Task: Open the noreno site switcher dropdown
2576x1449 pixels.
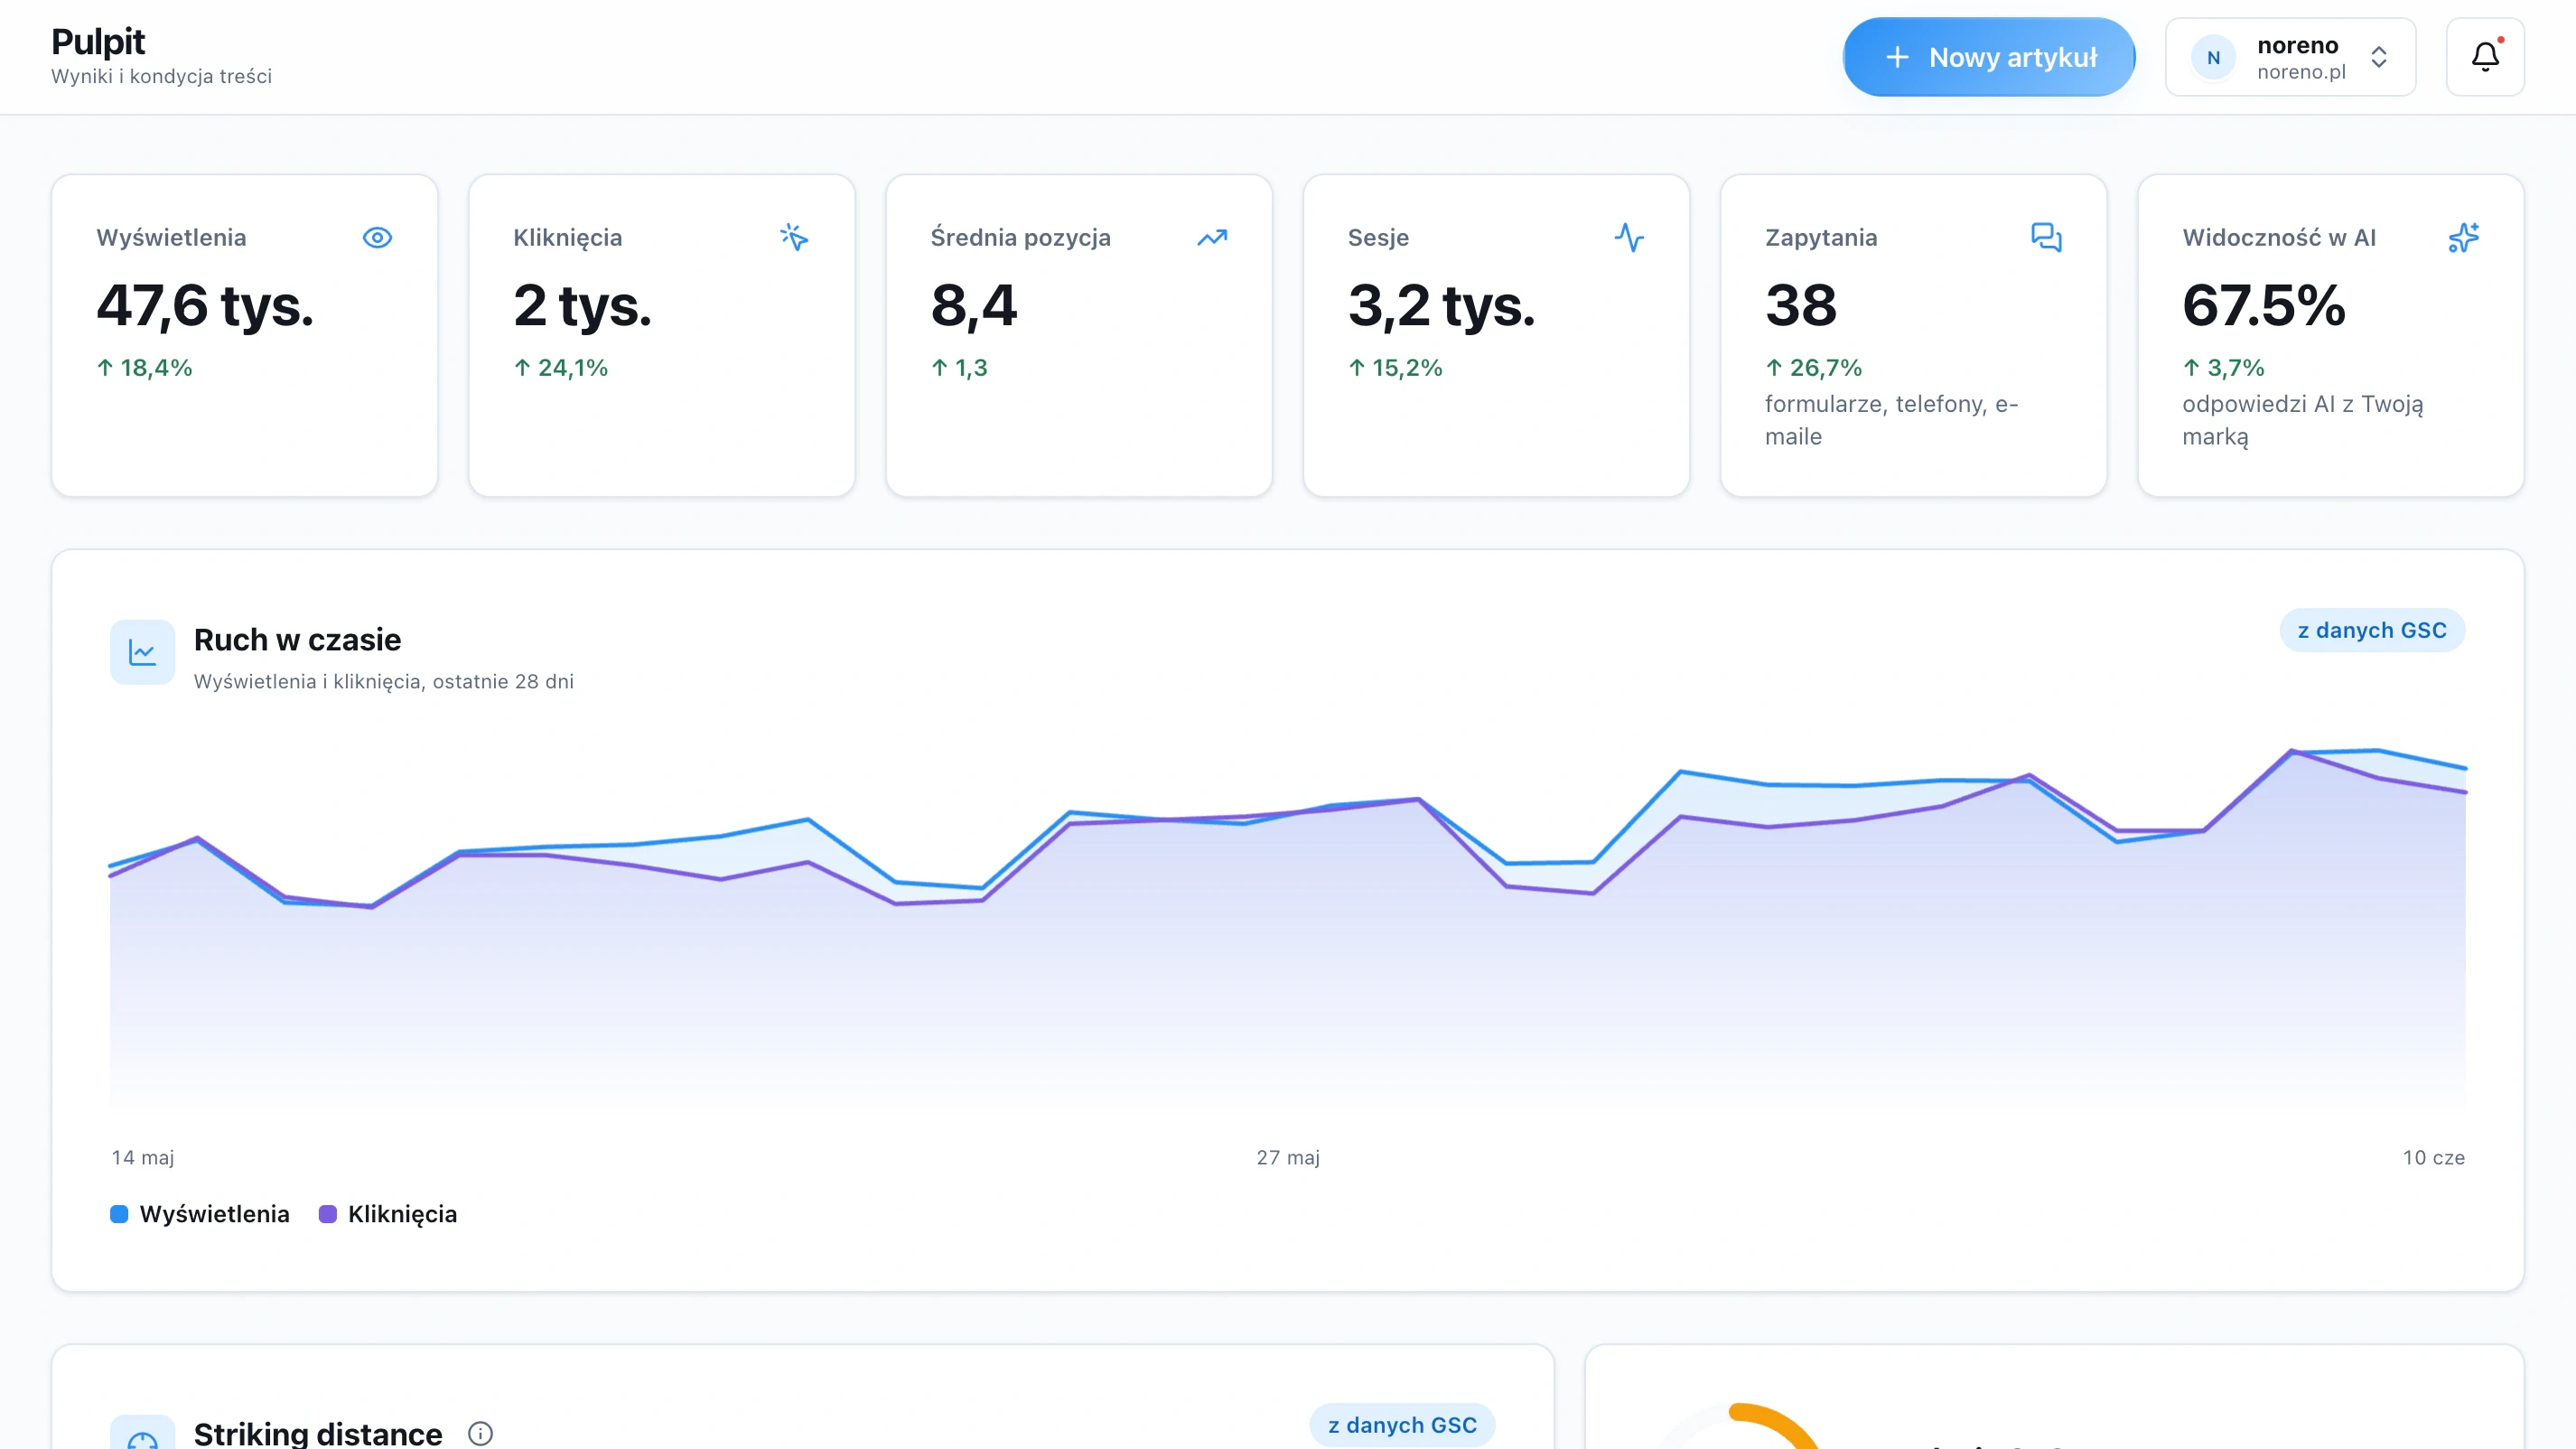Action: tap(2290, 57)
